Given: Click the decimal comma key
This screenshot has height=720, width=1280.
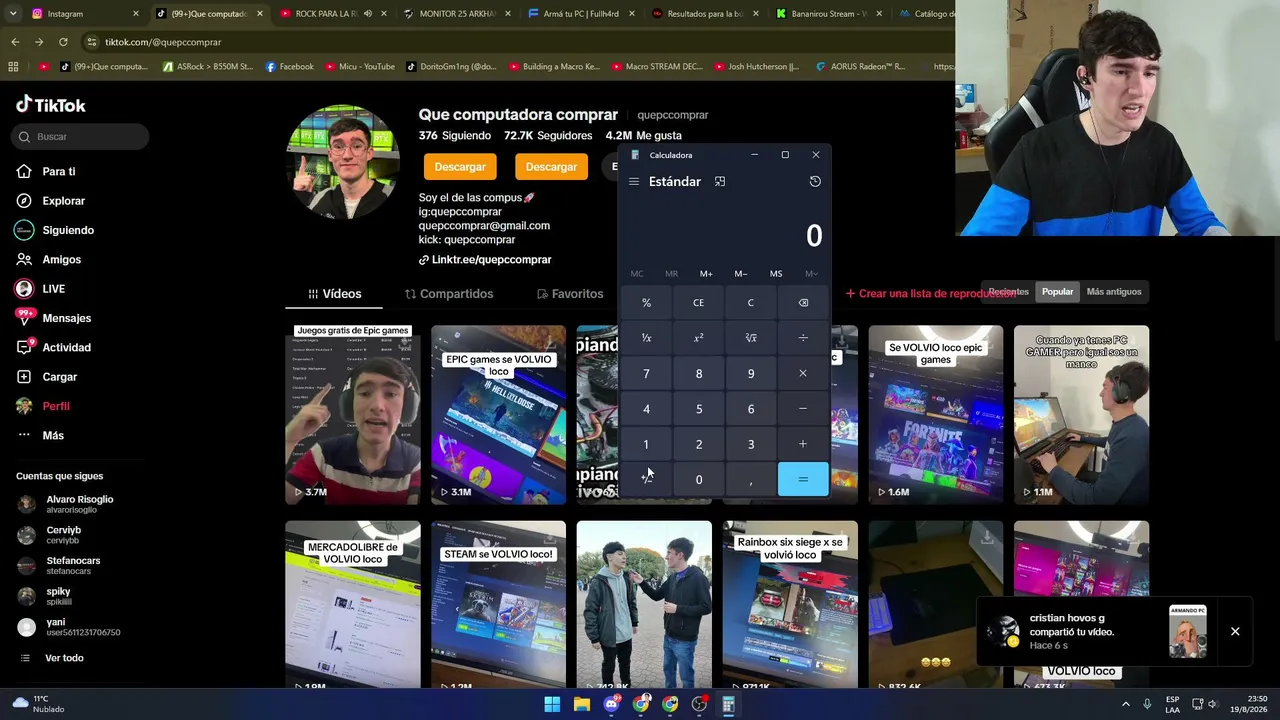Looking at the screenshot, I should click(750, 480).
